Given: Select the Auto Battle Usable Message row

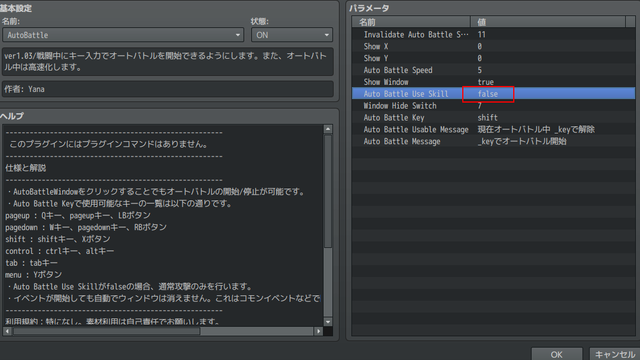Looking at the screenshot, I should click(493, 129).
